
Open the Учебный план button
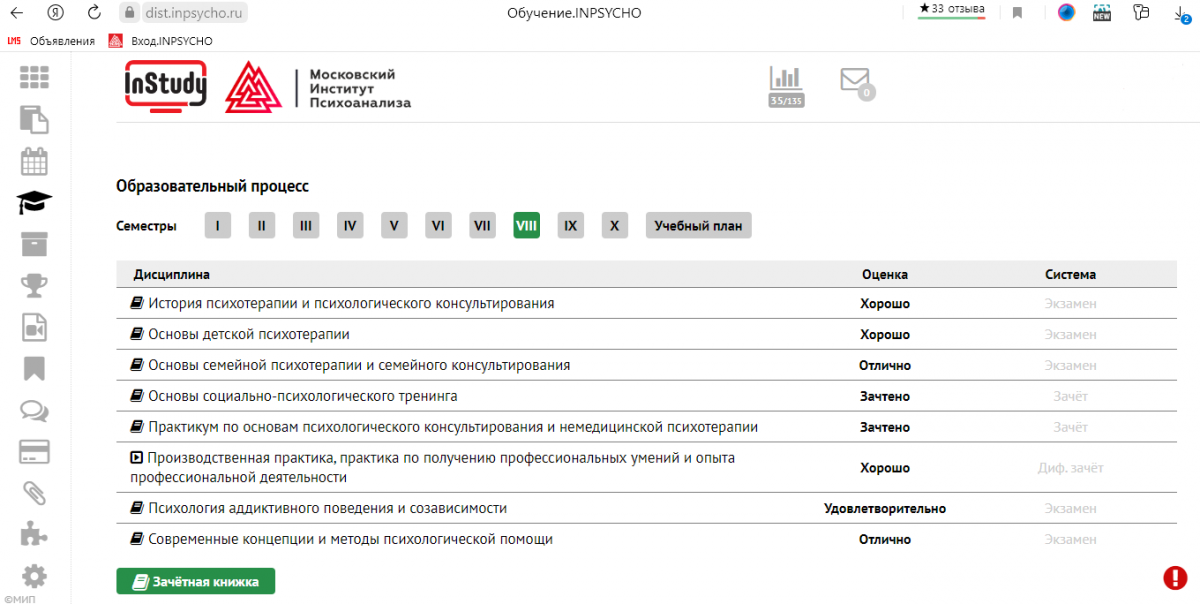coord(698,225)
